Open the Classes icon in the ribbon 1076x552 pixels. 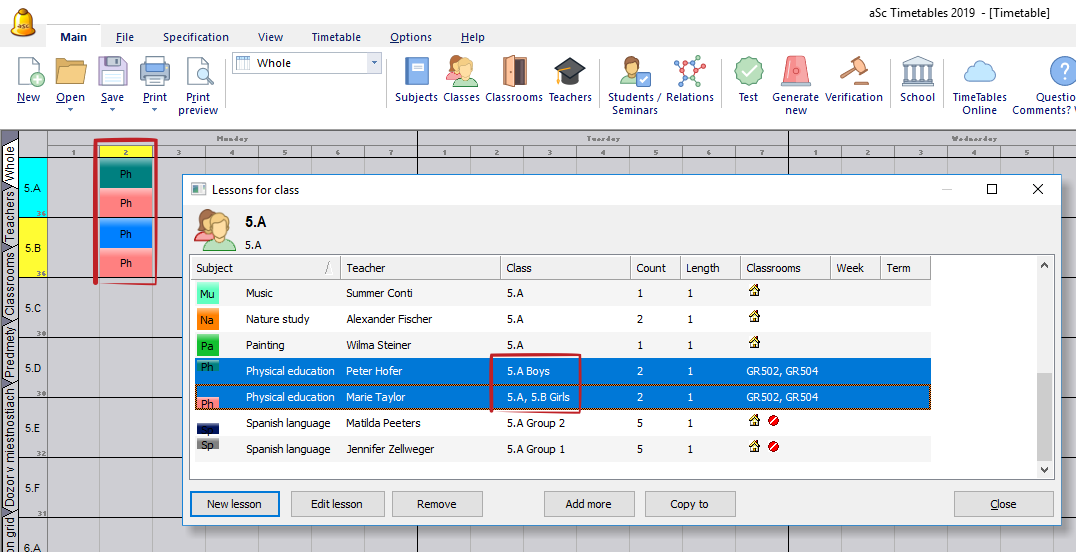pos(461,73)
